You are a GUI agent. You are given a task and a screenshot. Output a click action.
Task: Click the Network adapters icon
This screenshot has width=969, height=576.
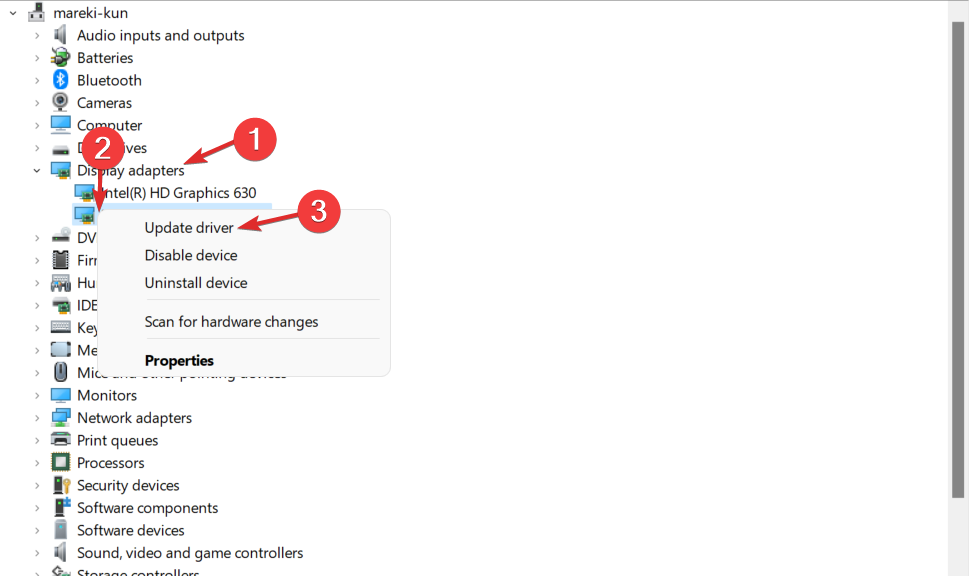click(x=61, y=418)
